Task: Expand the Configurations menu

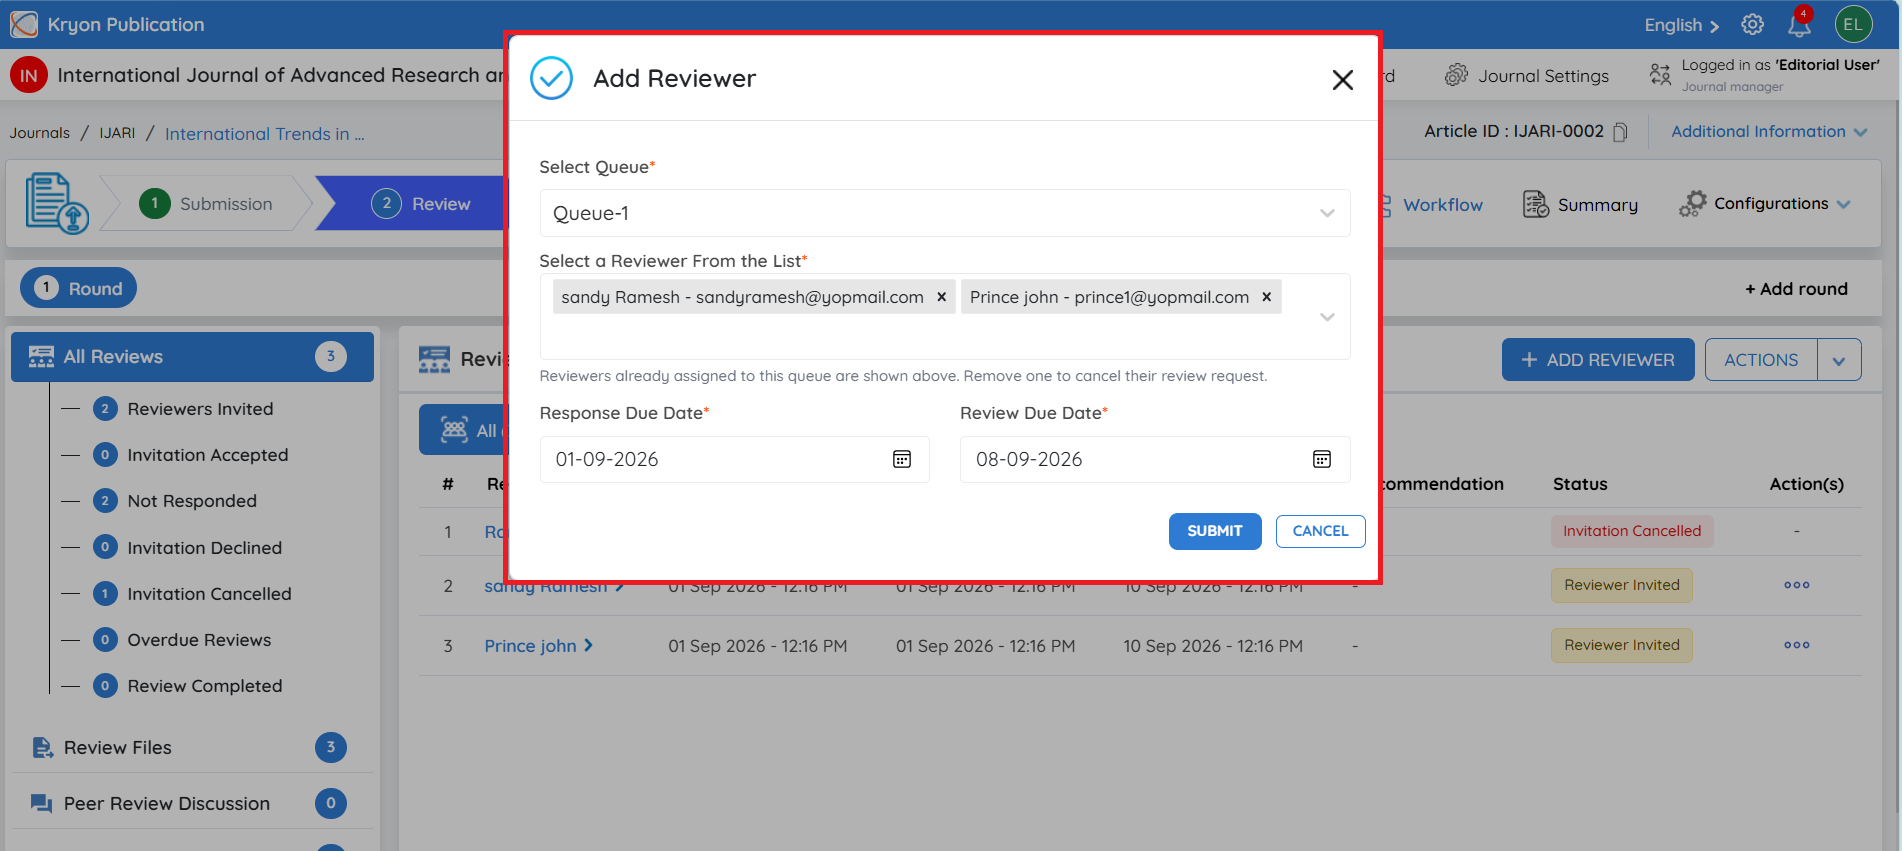Action: click(1765, 204)
